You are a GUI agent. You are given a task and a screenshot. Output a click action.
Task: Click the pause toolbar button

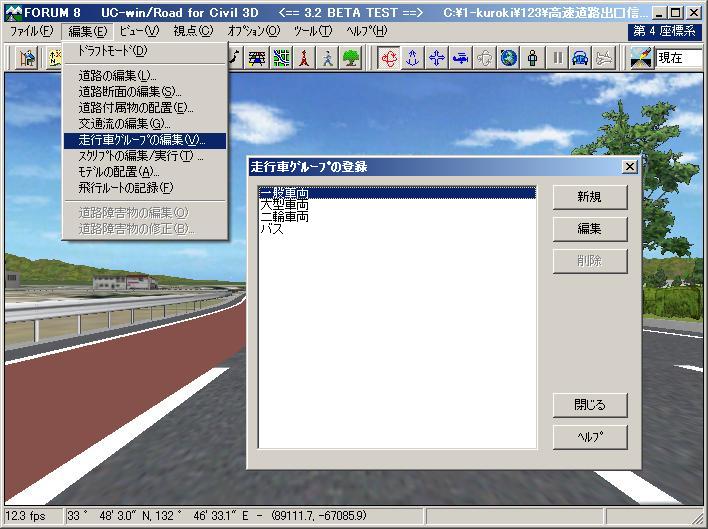click(x=558, y=58)
